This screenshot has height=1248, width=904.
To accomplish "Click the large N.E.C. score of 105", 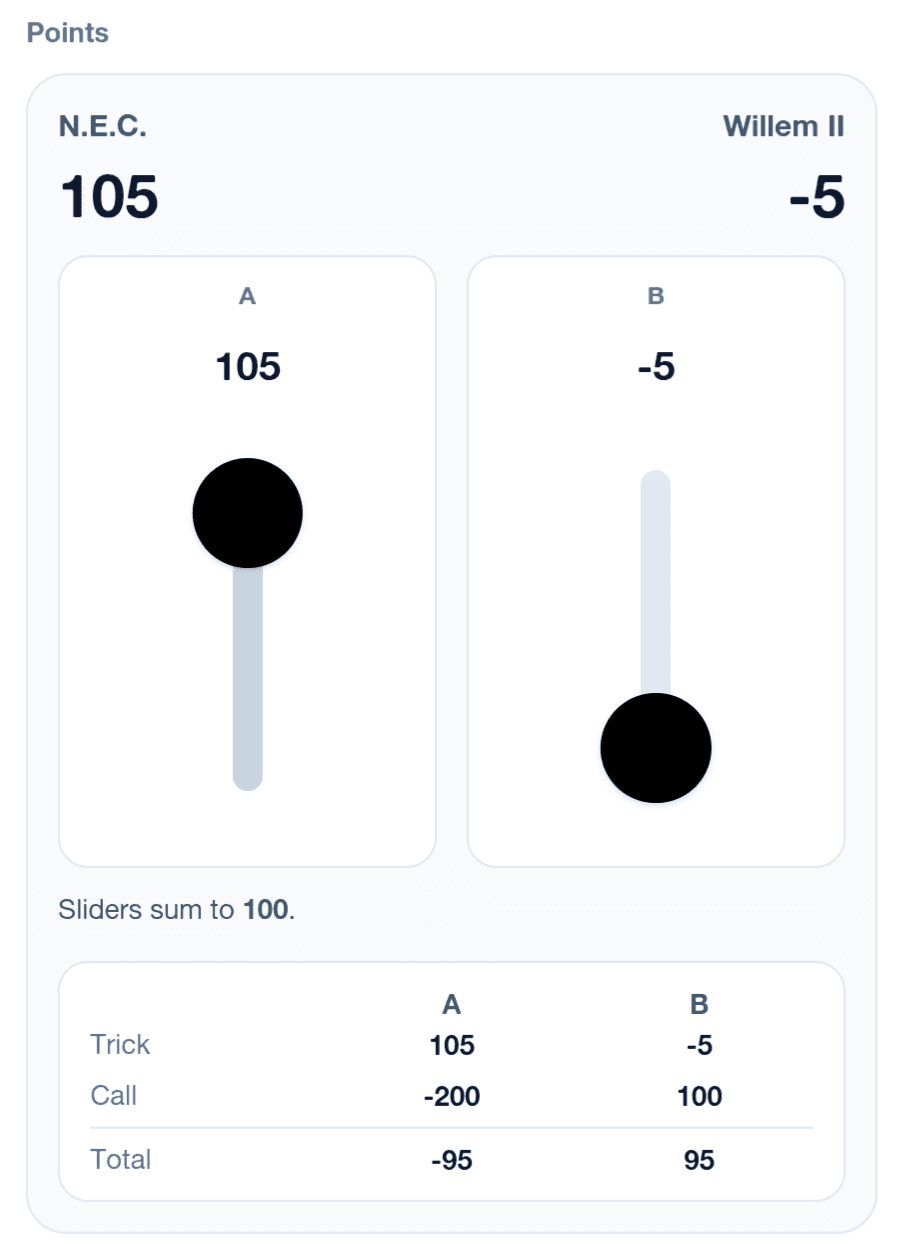I will (109, 196).
